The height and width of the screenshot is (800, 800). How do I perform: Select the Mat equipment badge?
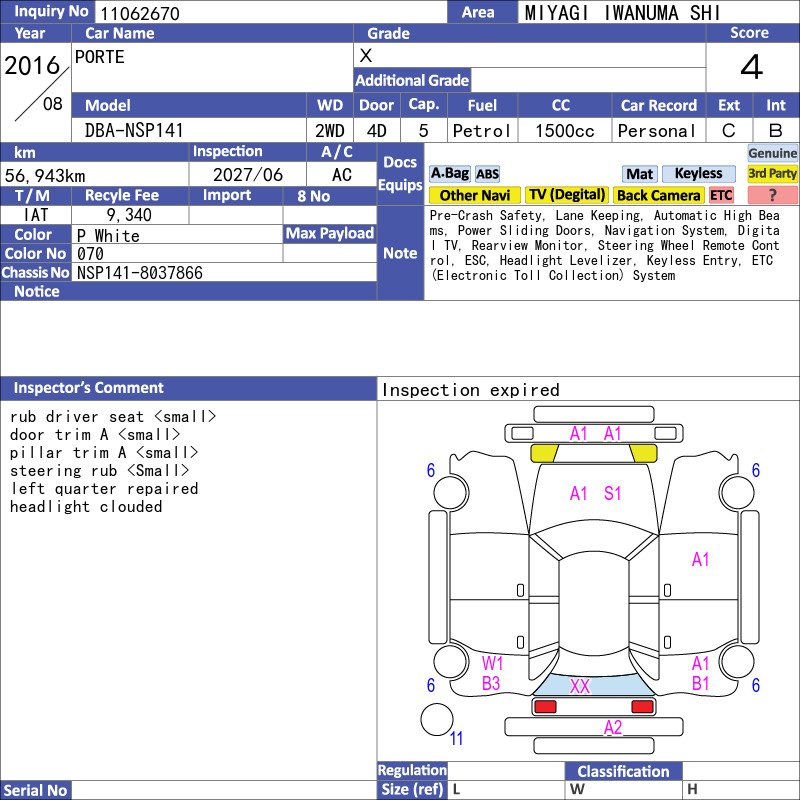[x=640, y=174]
